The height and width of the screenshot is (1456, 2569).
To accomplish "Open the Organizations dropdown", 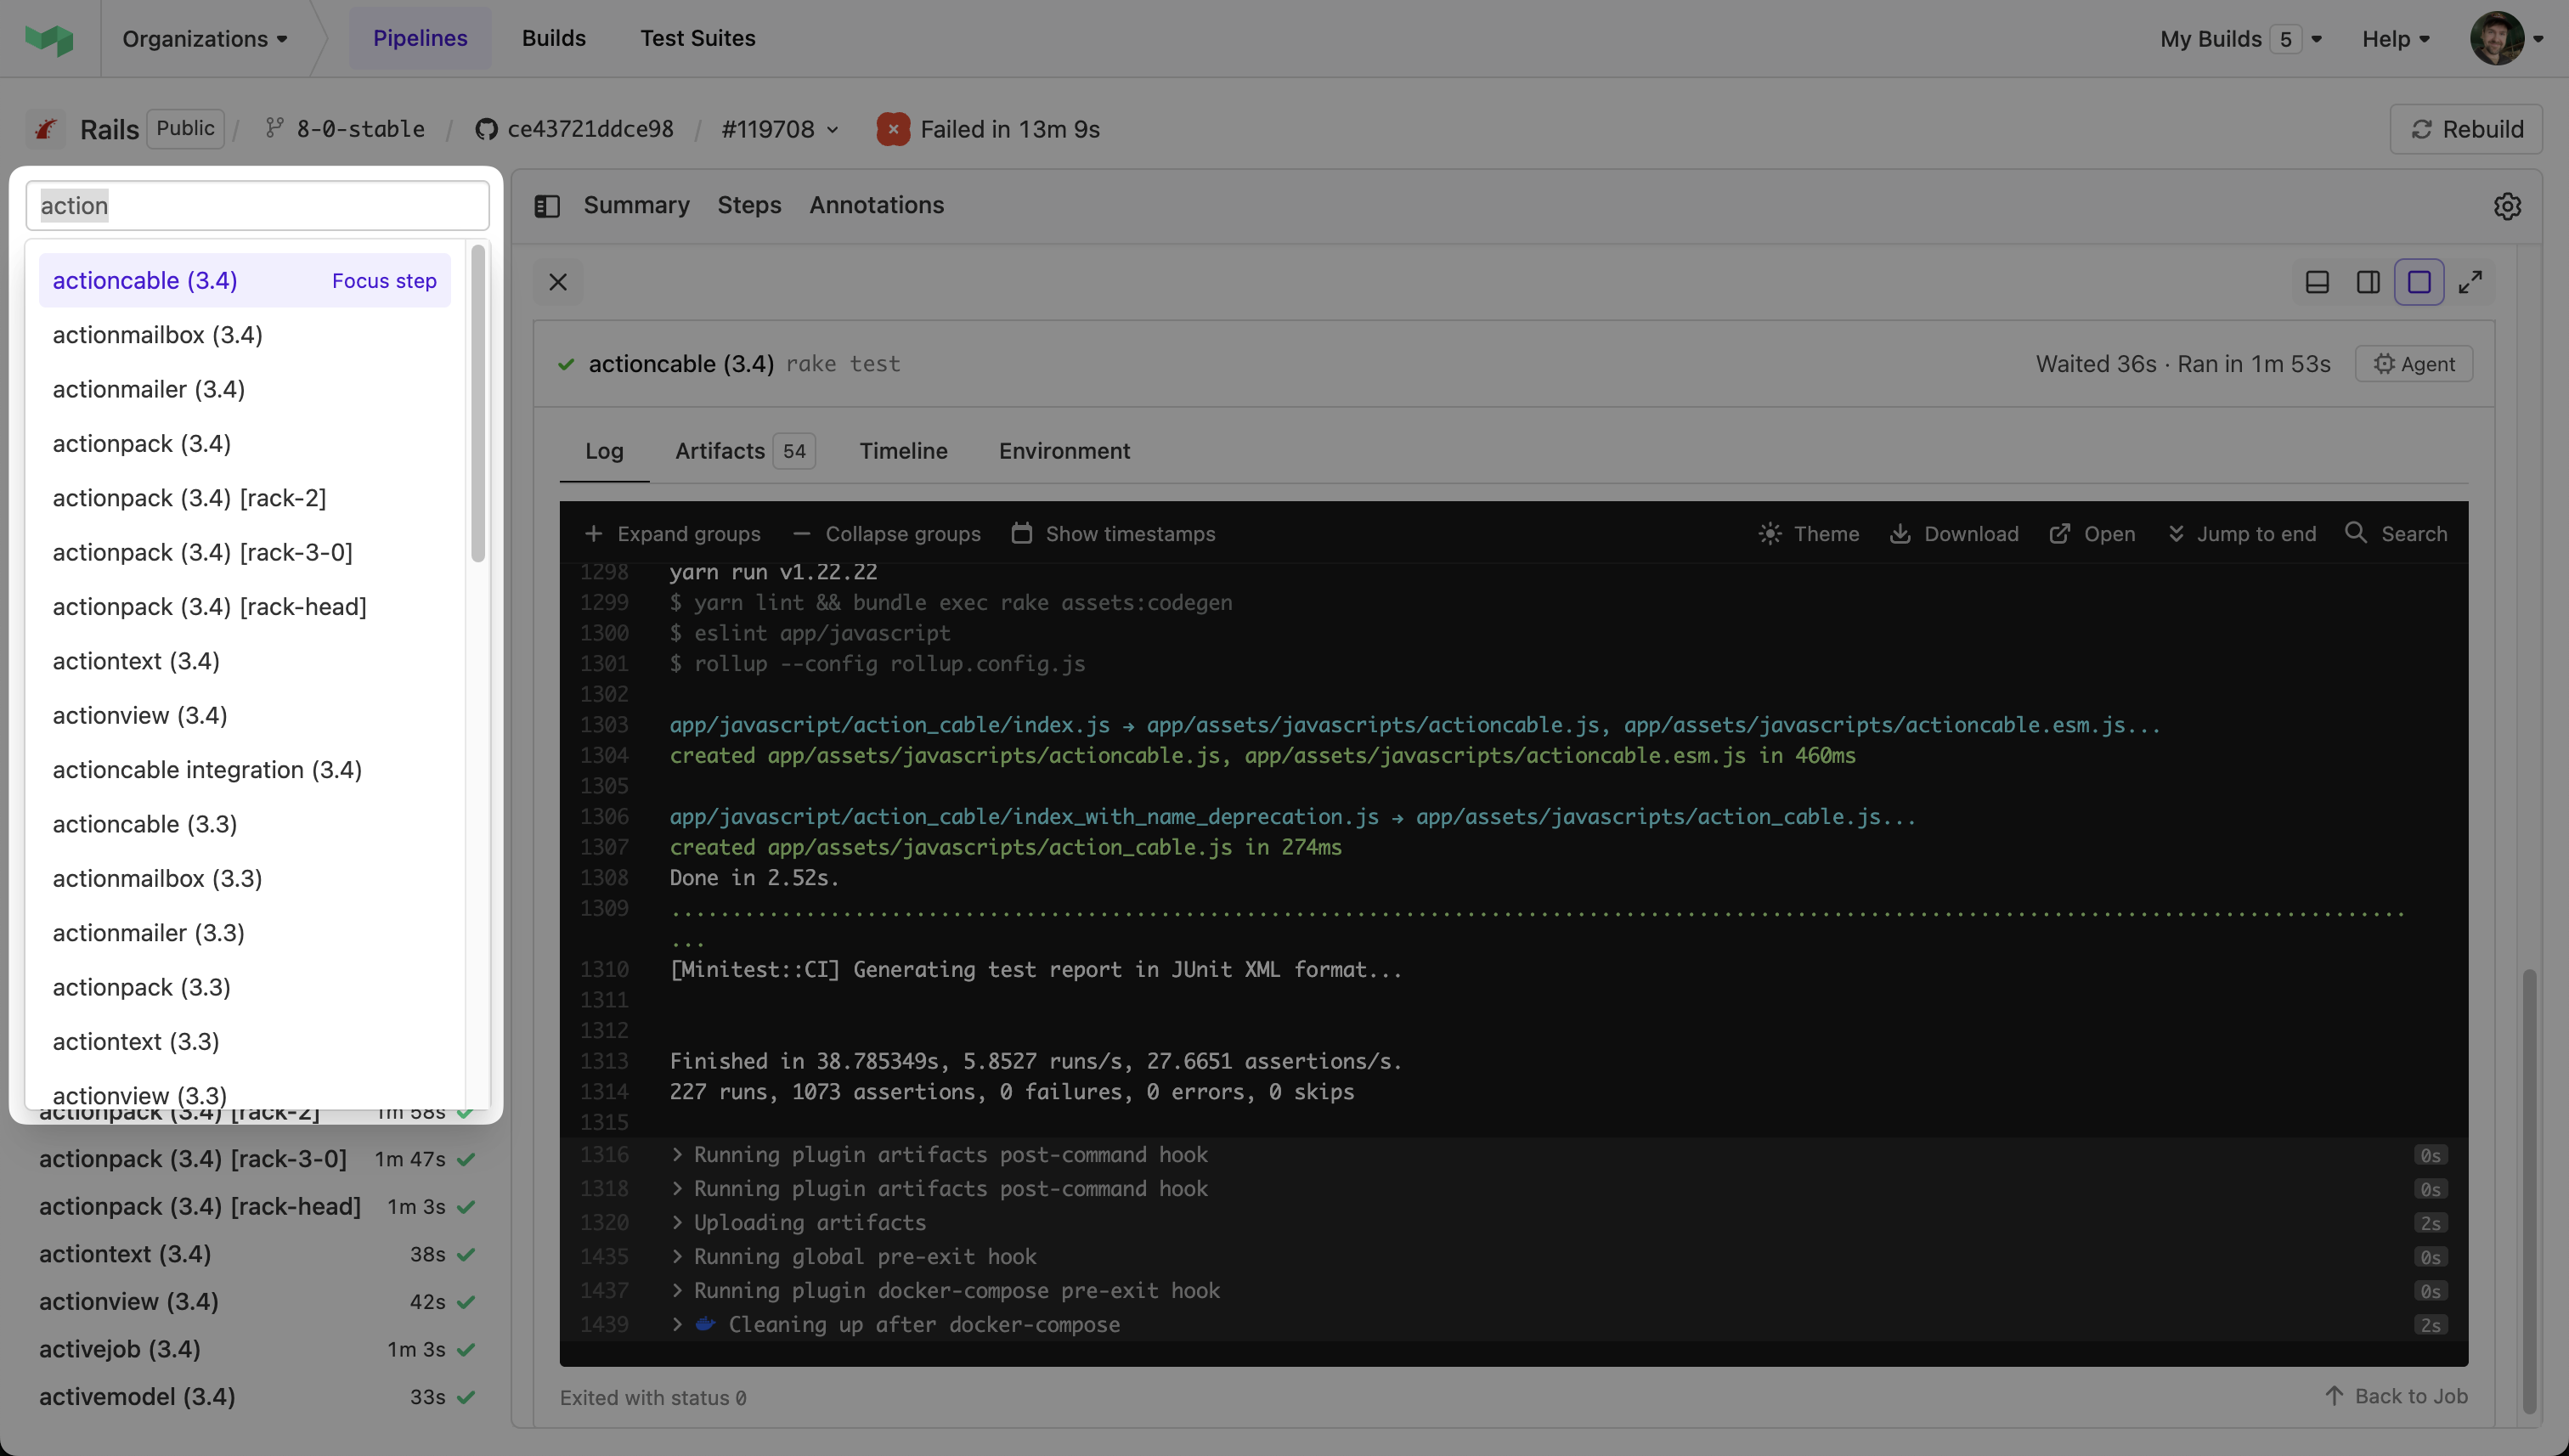I will click(204, 38).
